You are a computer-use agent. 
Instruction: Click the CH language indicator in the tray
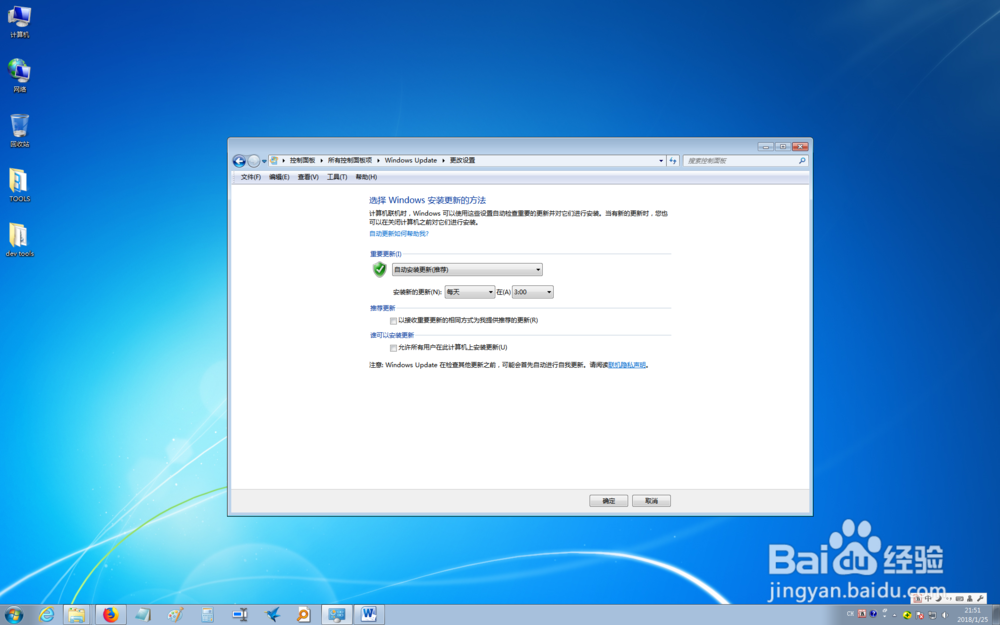click(850, 614)
